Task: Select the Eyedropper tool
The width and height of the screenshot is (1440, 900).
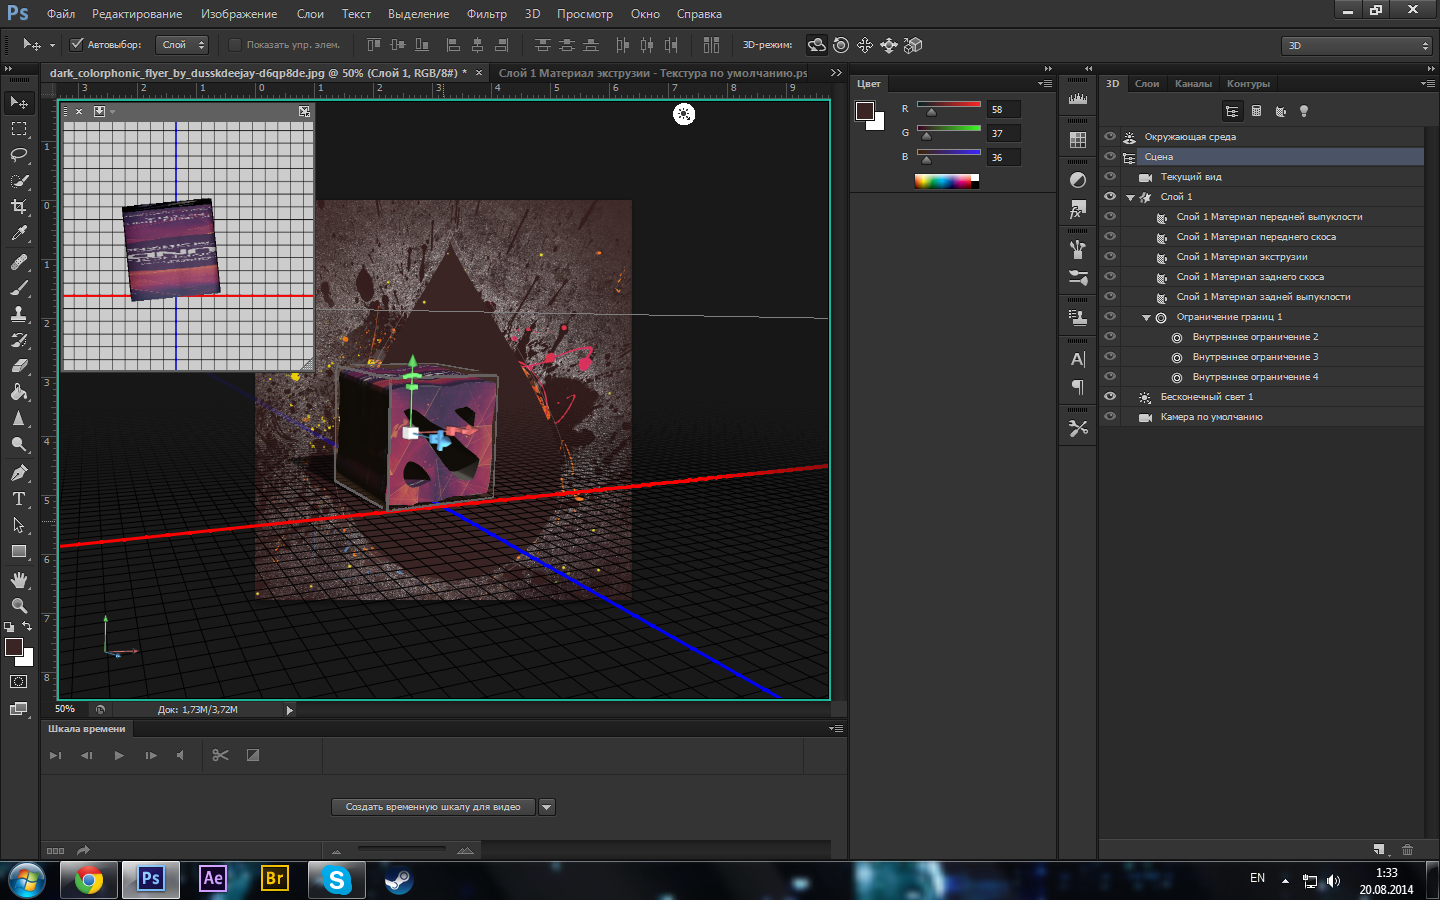Action: click(19, 233)
